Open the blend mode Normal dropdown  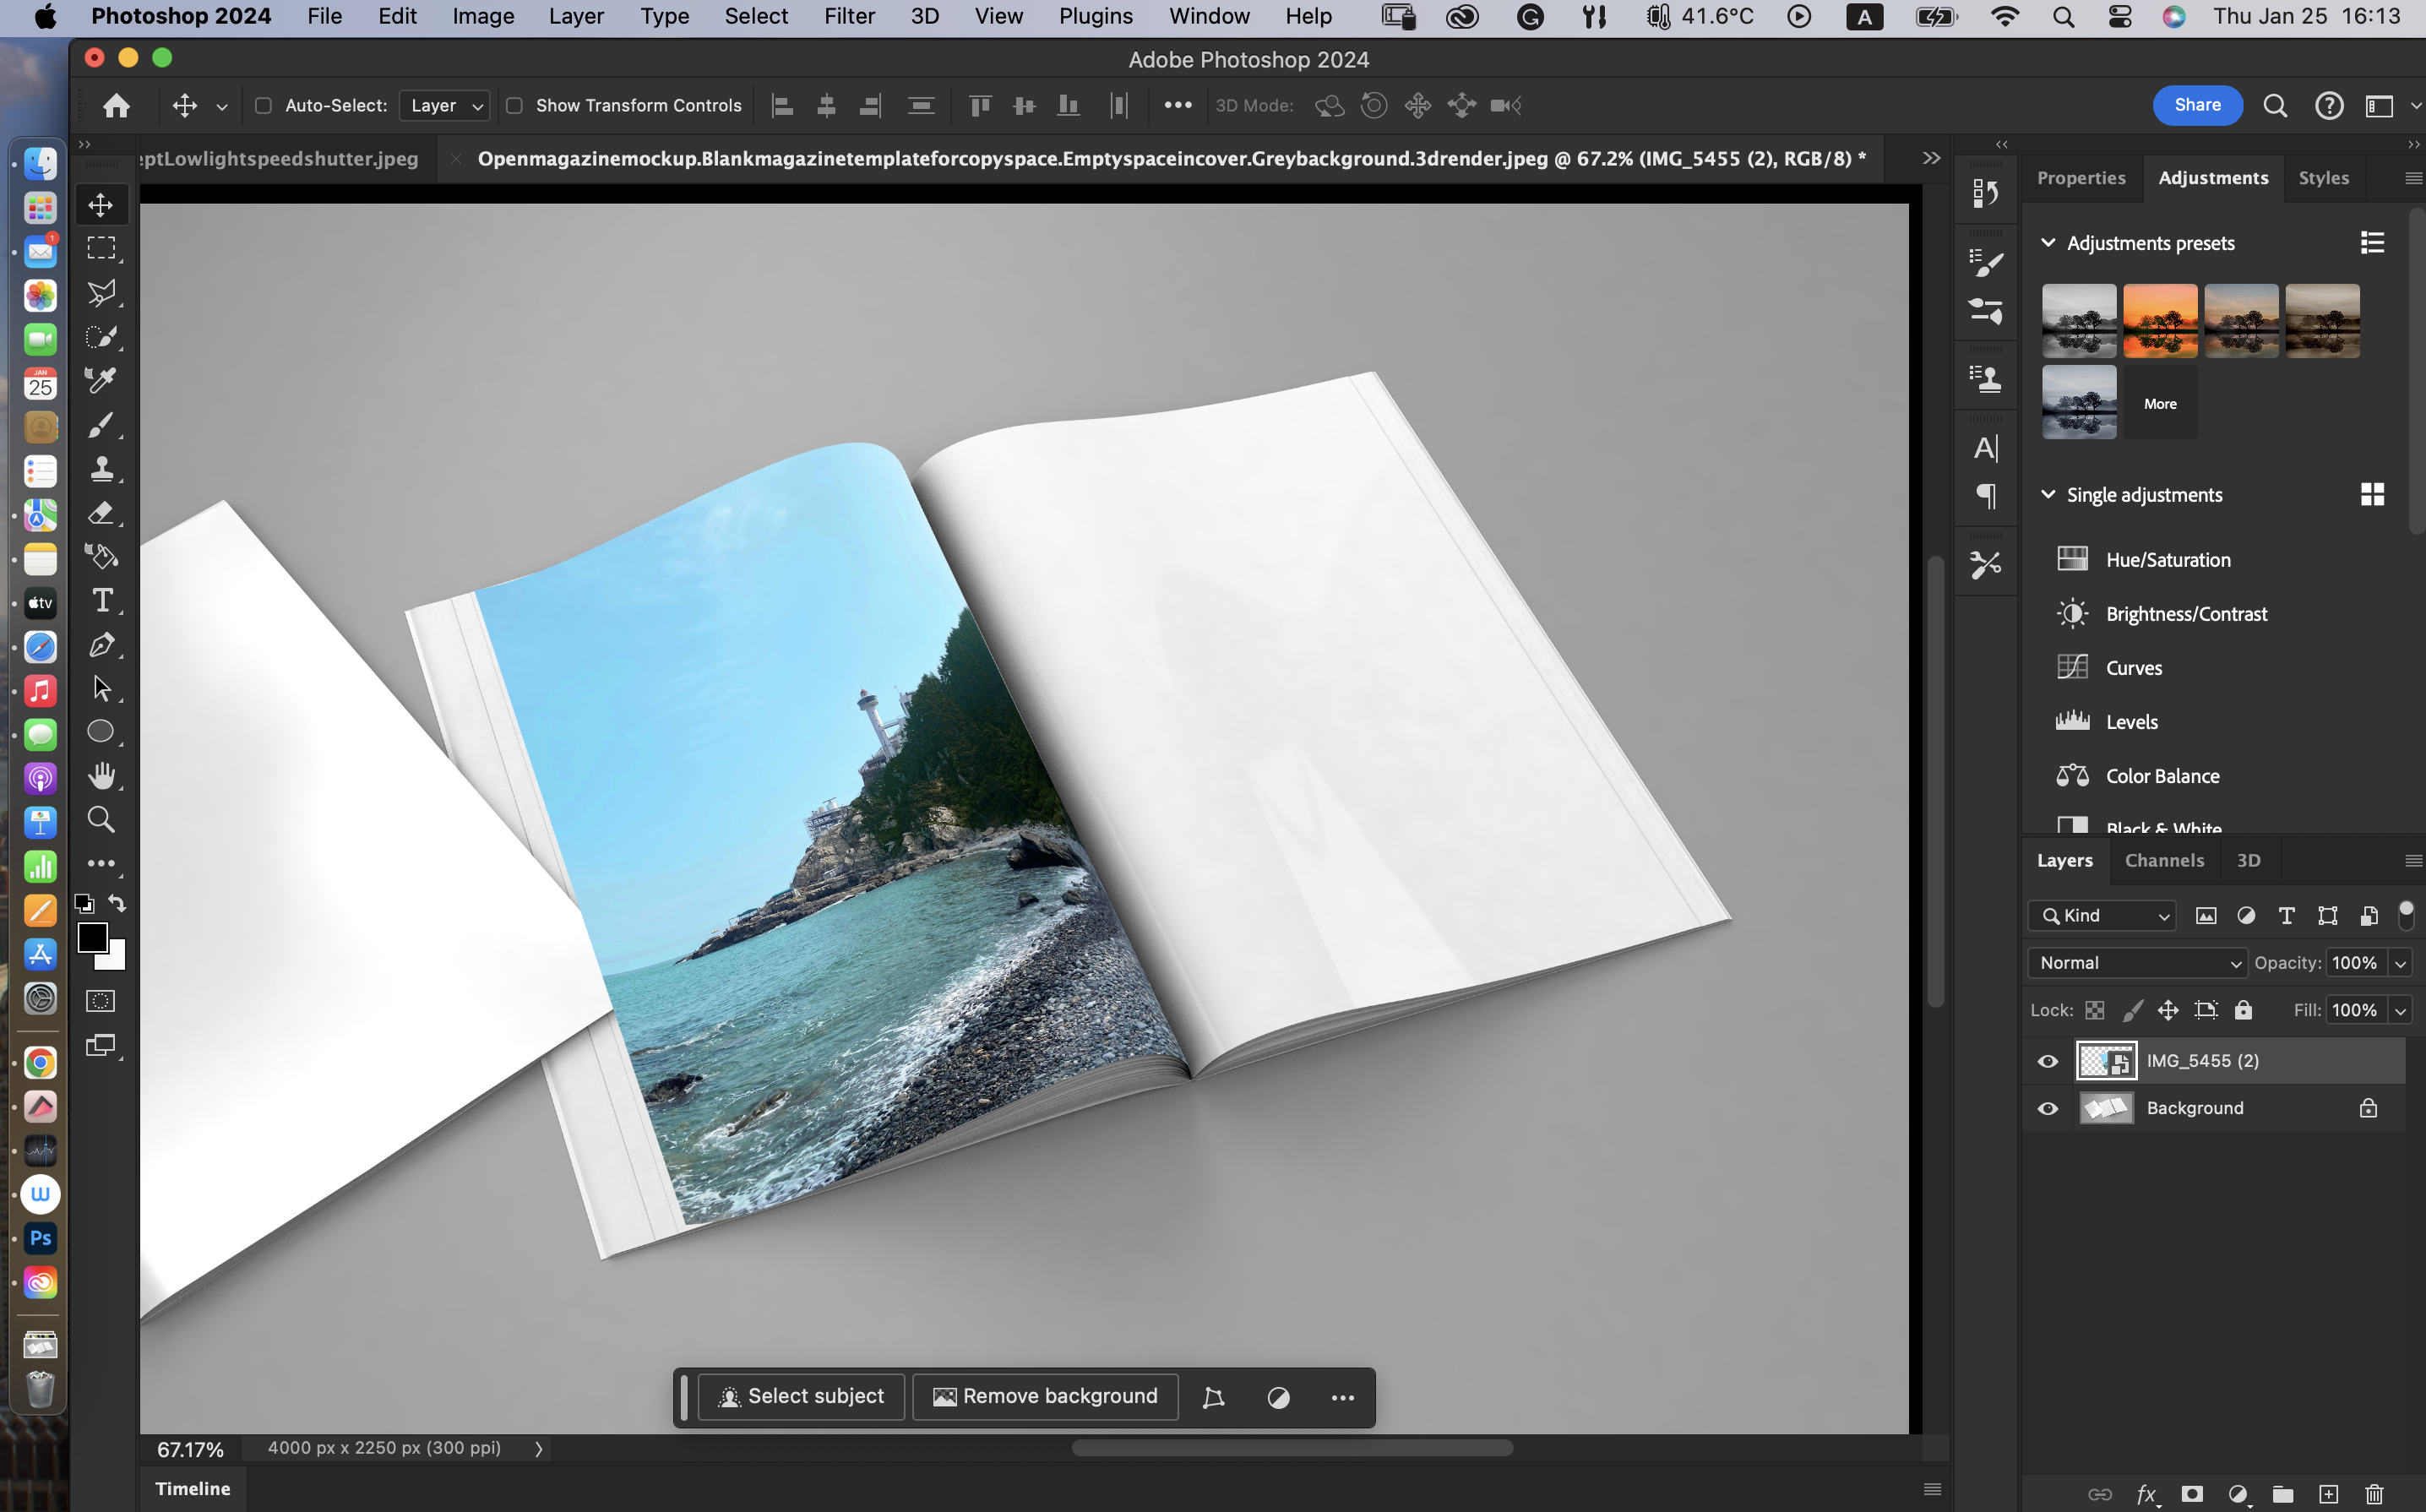click(x=2137, y=963)
